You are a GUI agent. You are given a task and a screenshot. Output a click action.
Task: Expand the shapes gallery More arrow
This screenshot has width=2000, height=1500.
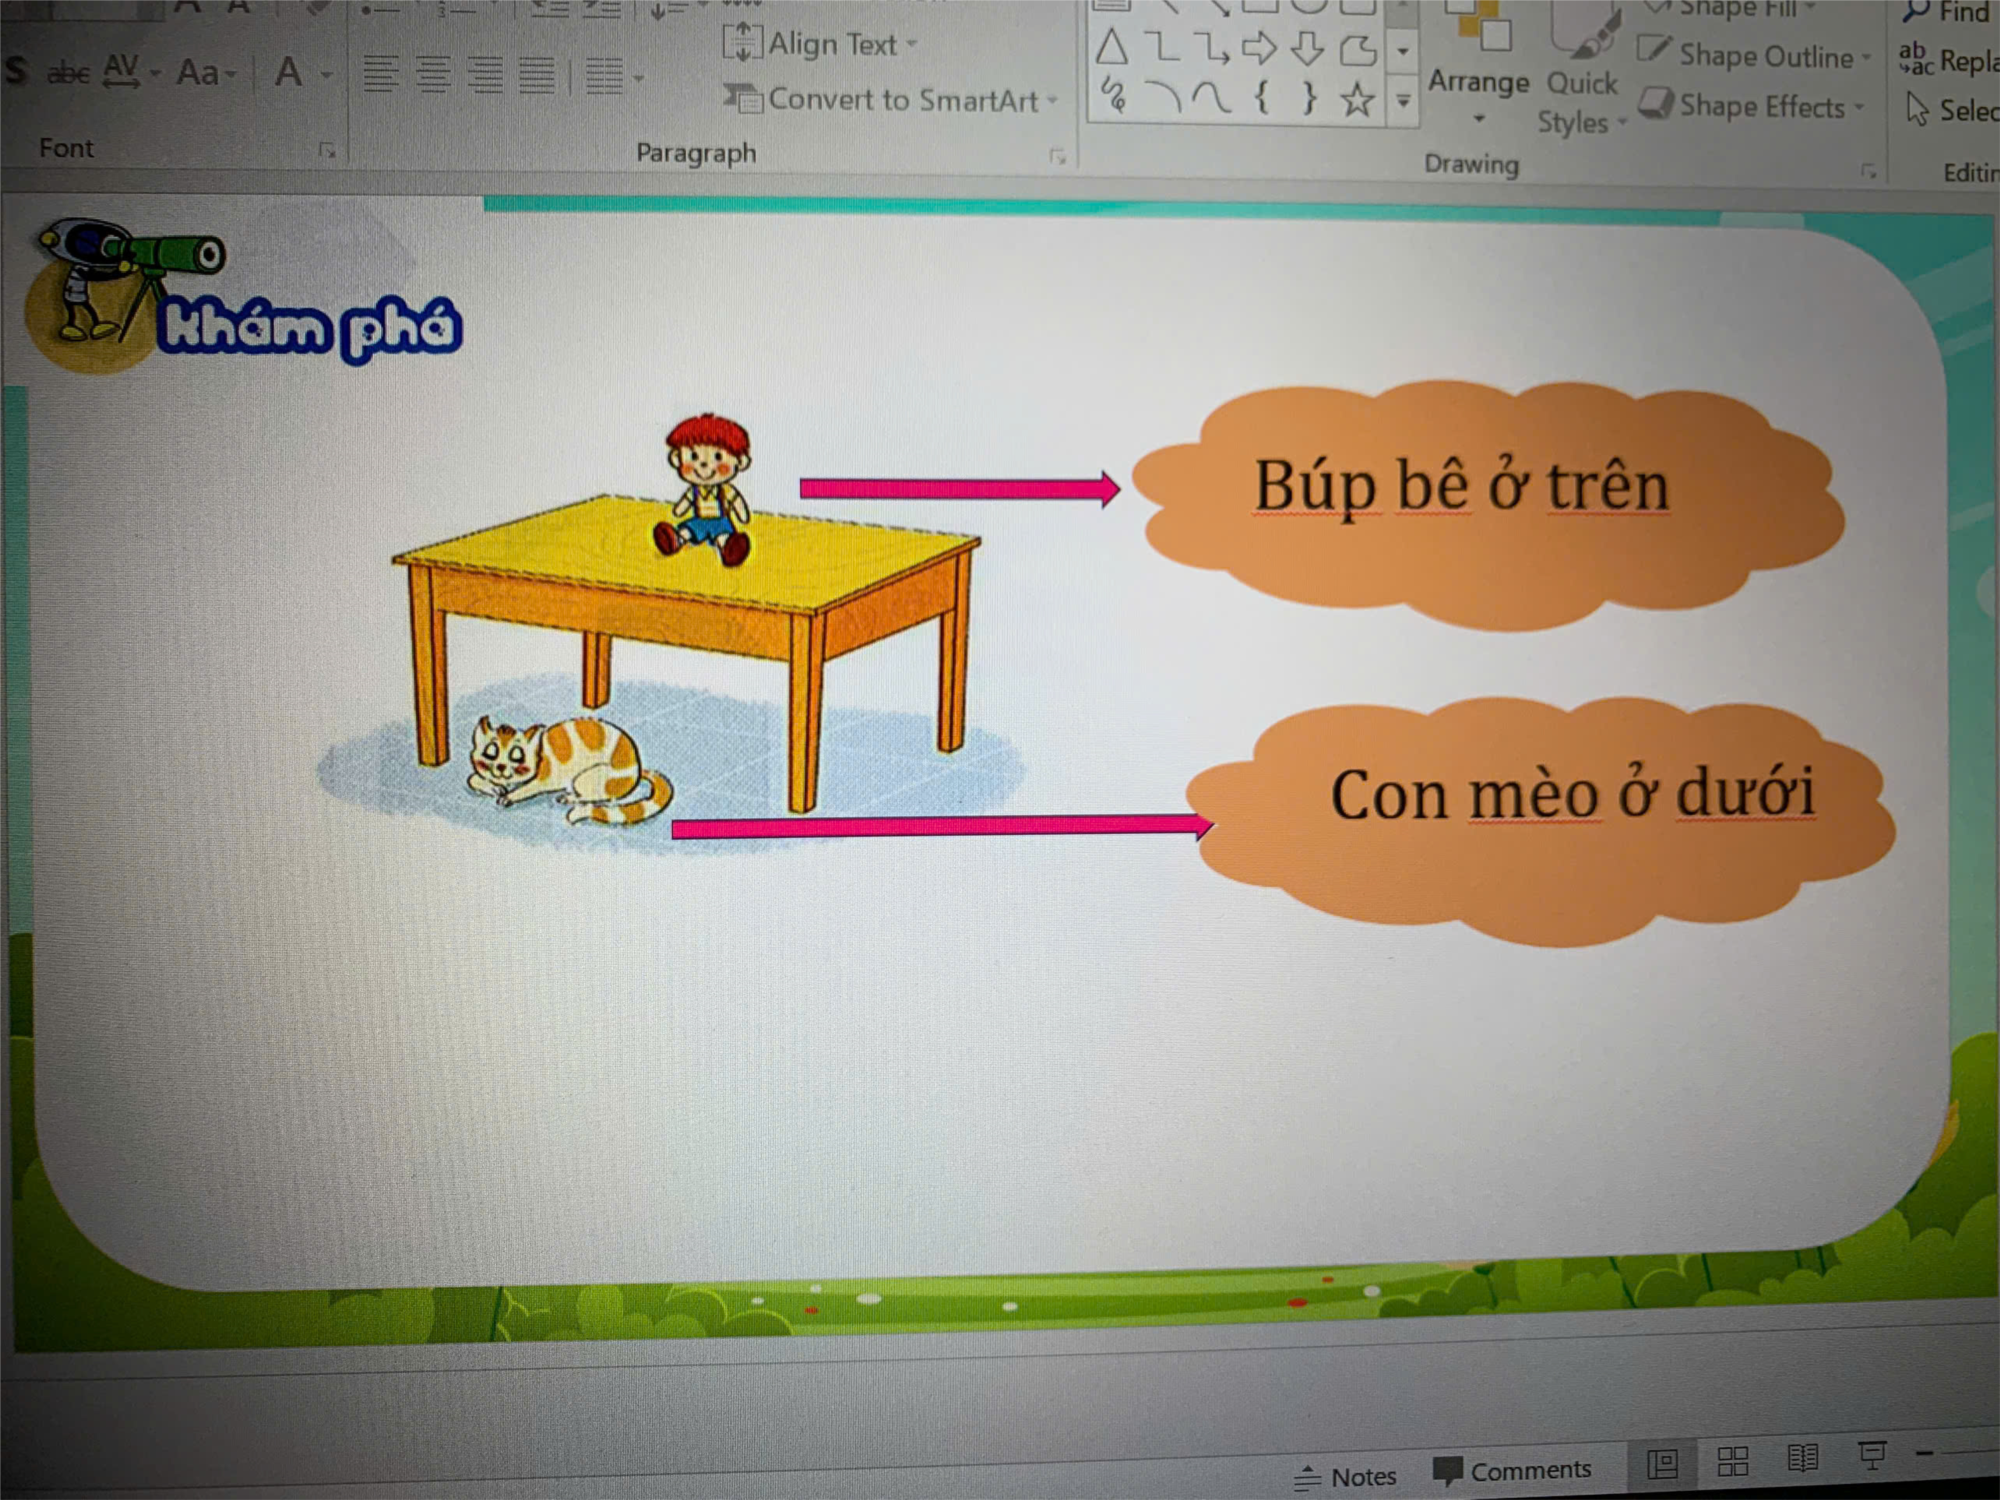tap(1403, 100)
